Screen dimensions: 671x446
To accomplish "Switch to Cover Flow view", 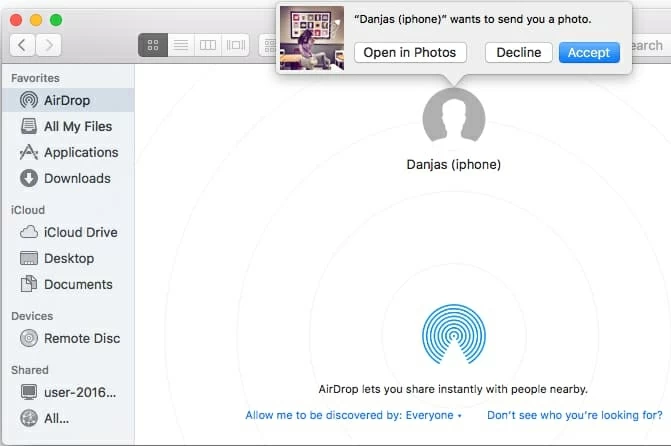I will click(236, 45).
